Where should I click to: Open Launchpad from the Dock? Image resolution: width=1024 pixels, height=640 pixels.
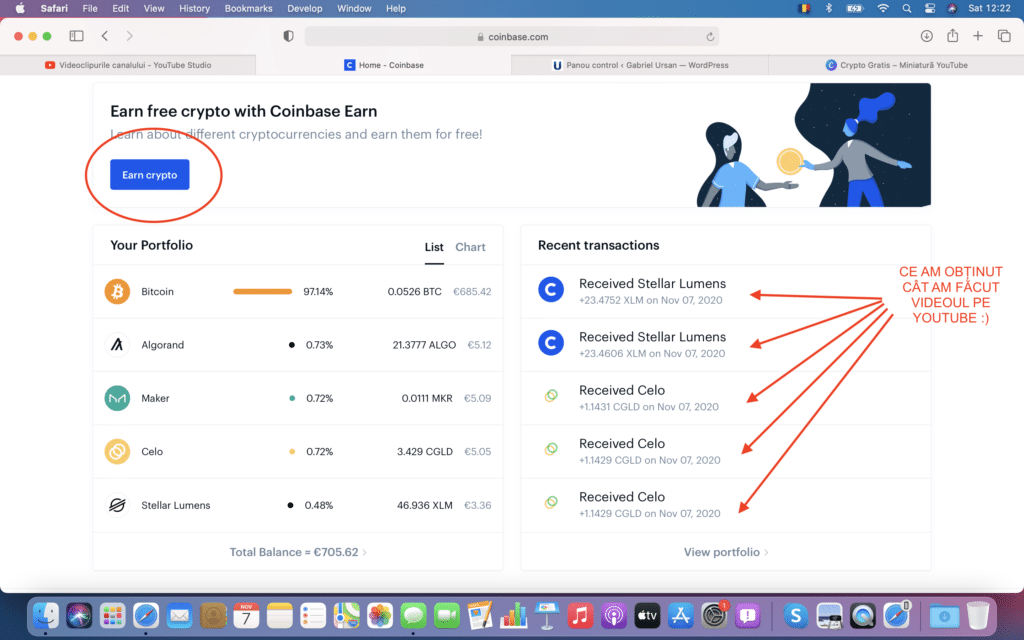click(x=112, y=615)
